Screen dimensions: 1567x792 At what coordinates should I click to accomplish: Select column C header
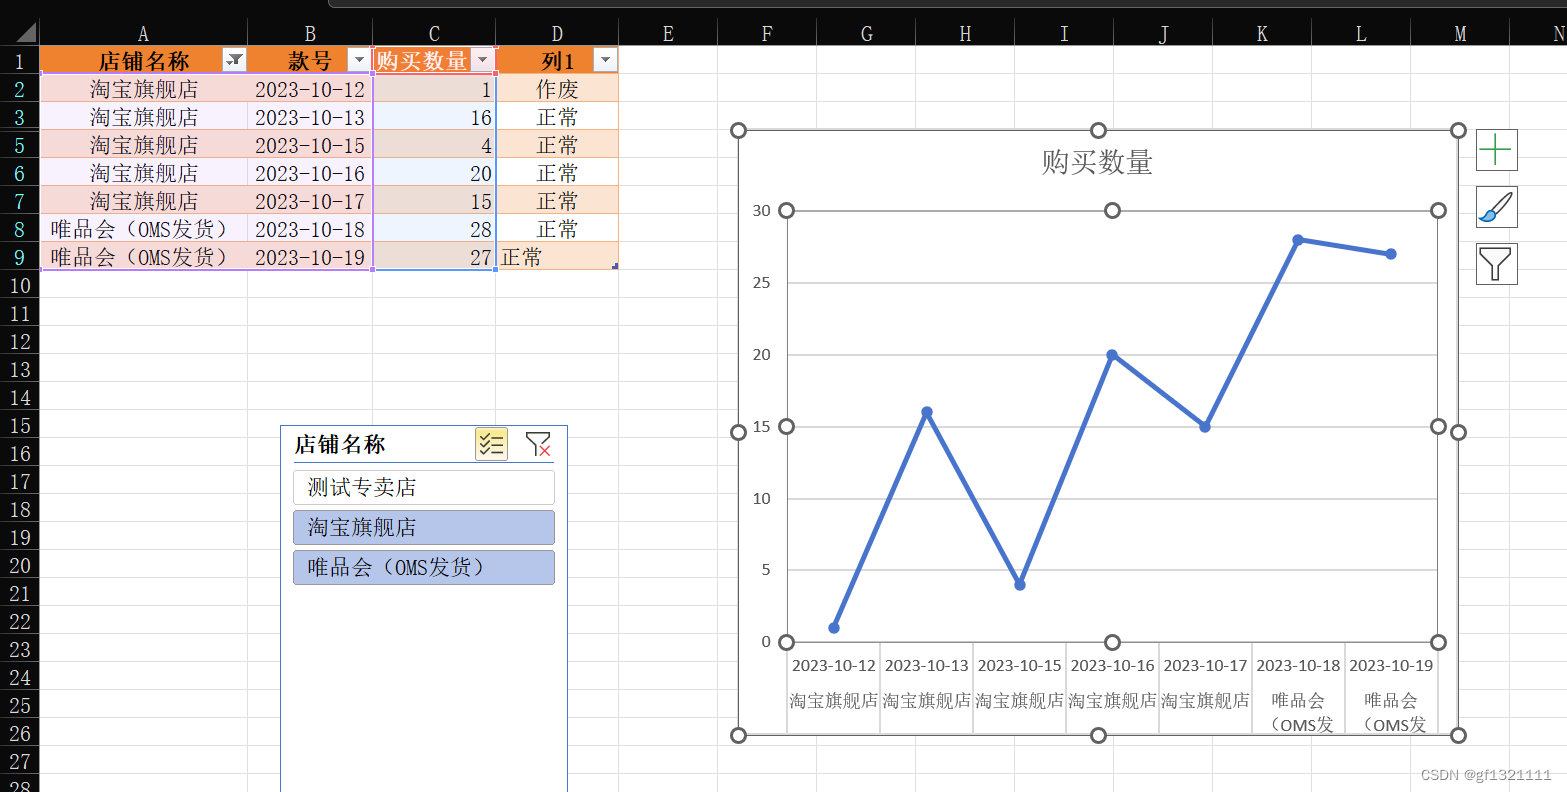click(434, 34)
